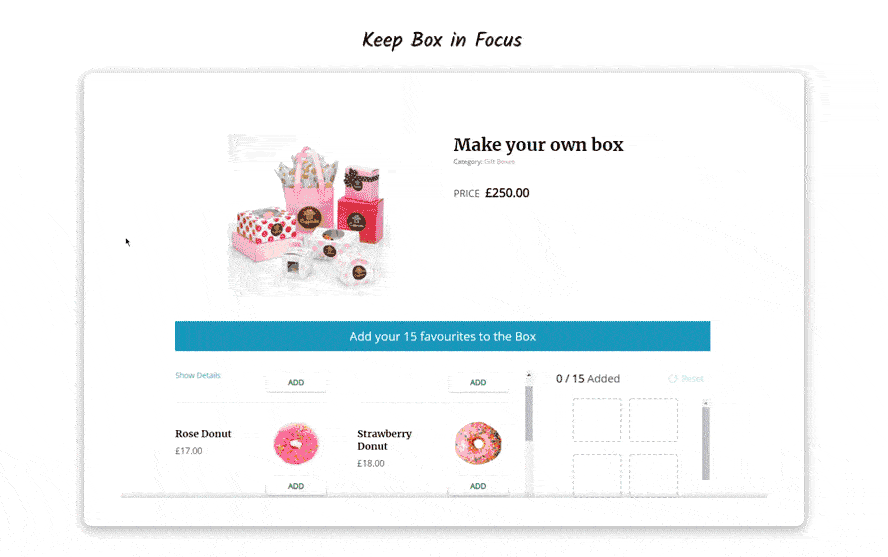Expand the Show Details link
The image size is (888, 557).
point(198,375)
